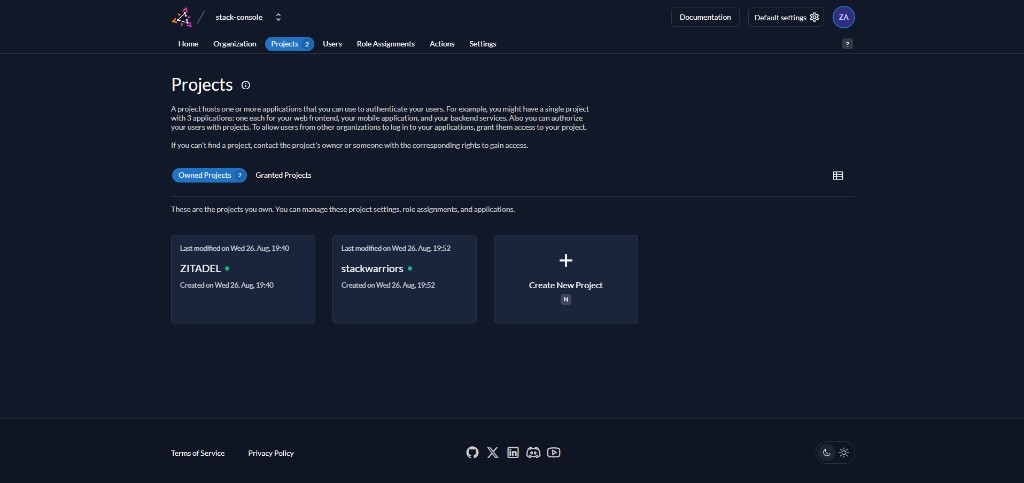
Task: Go to the Home tab
Action: pos(188,44)
